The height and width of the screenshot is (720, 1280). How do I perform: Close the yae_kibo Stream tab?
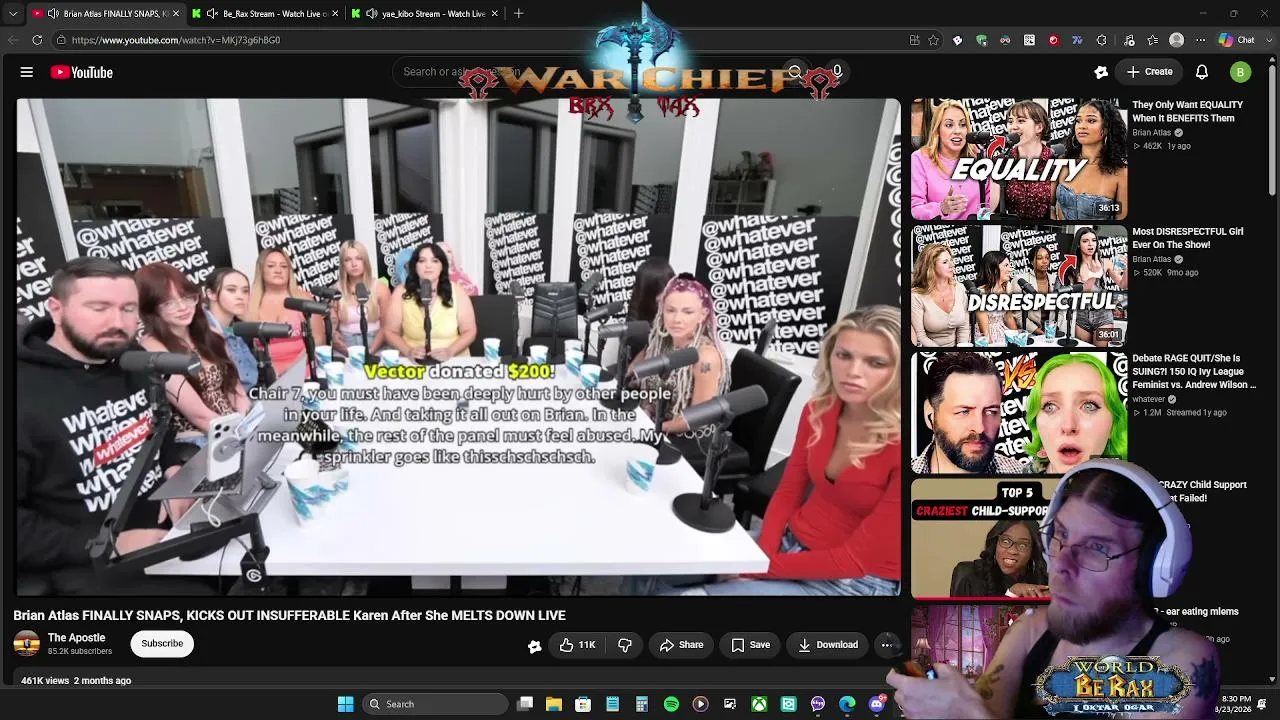(495, 14)
